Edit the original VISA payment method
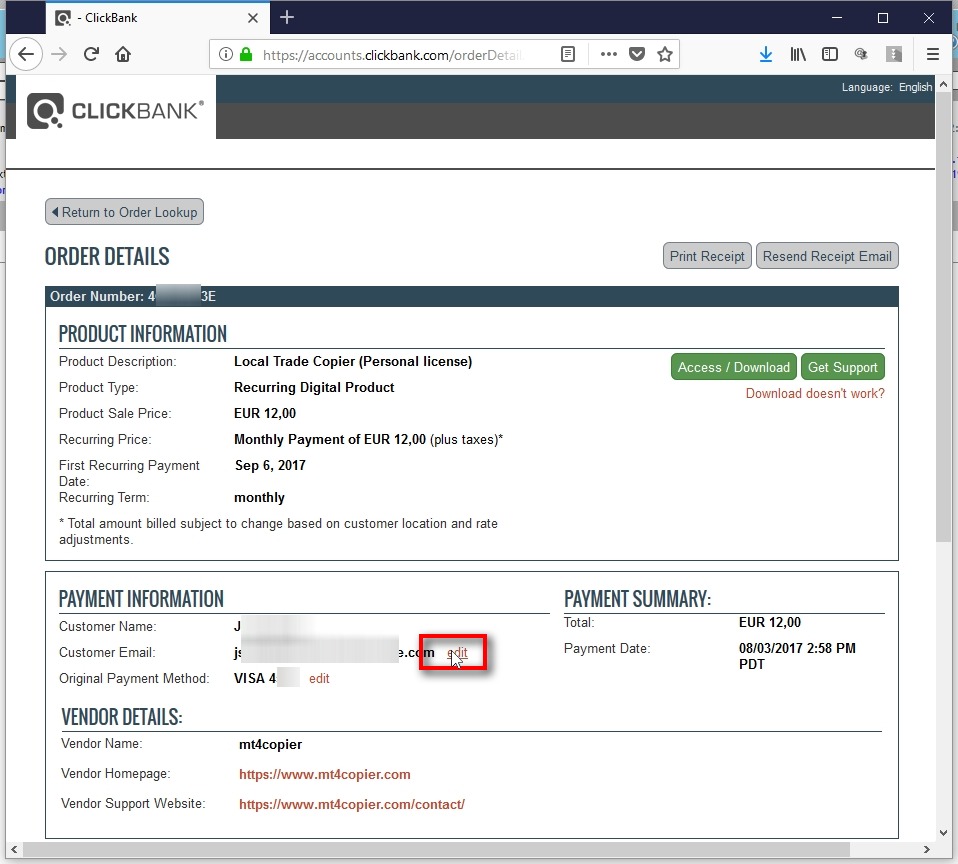 click(319, 678)
